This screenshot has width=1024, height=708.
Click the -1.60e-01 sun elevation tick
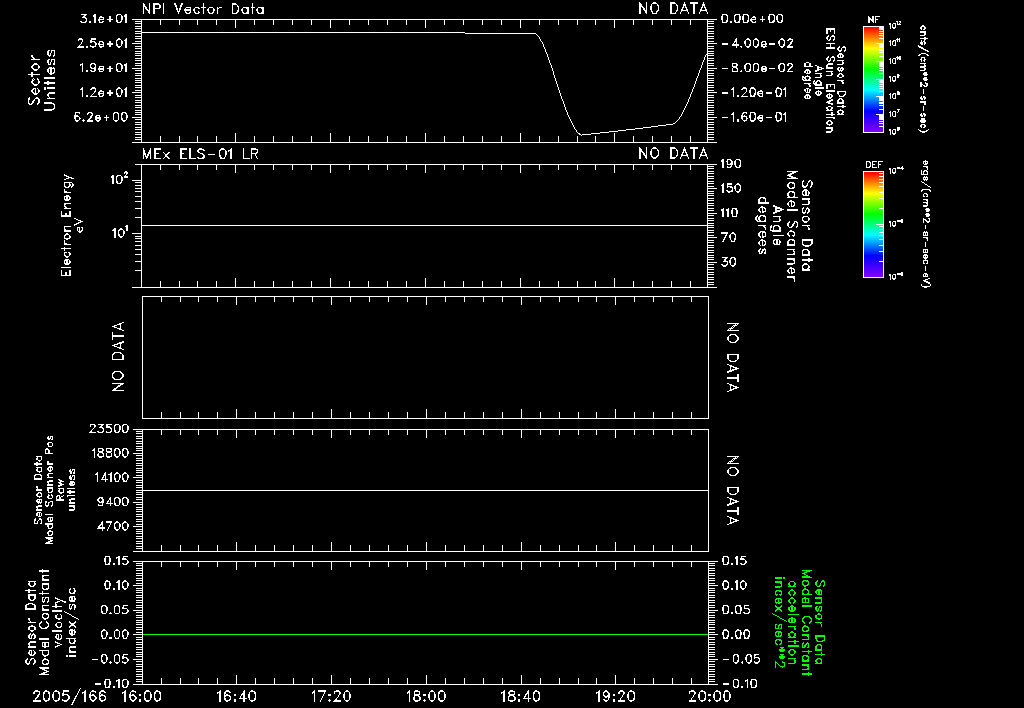754,117
